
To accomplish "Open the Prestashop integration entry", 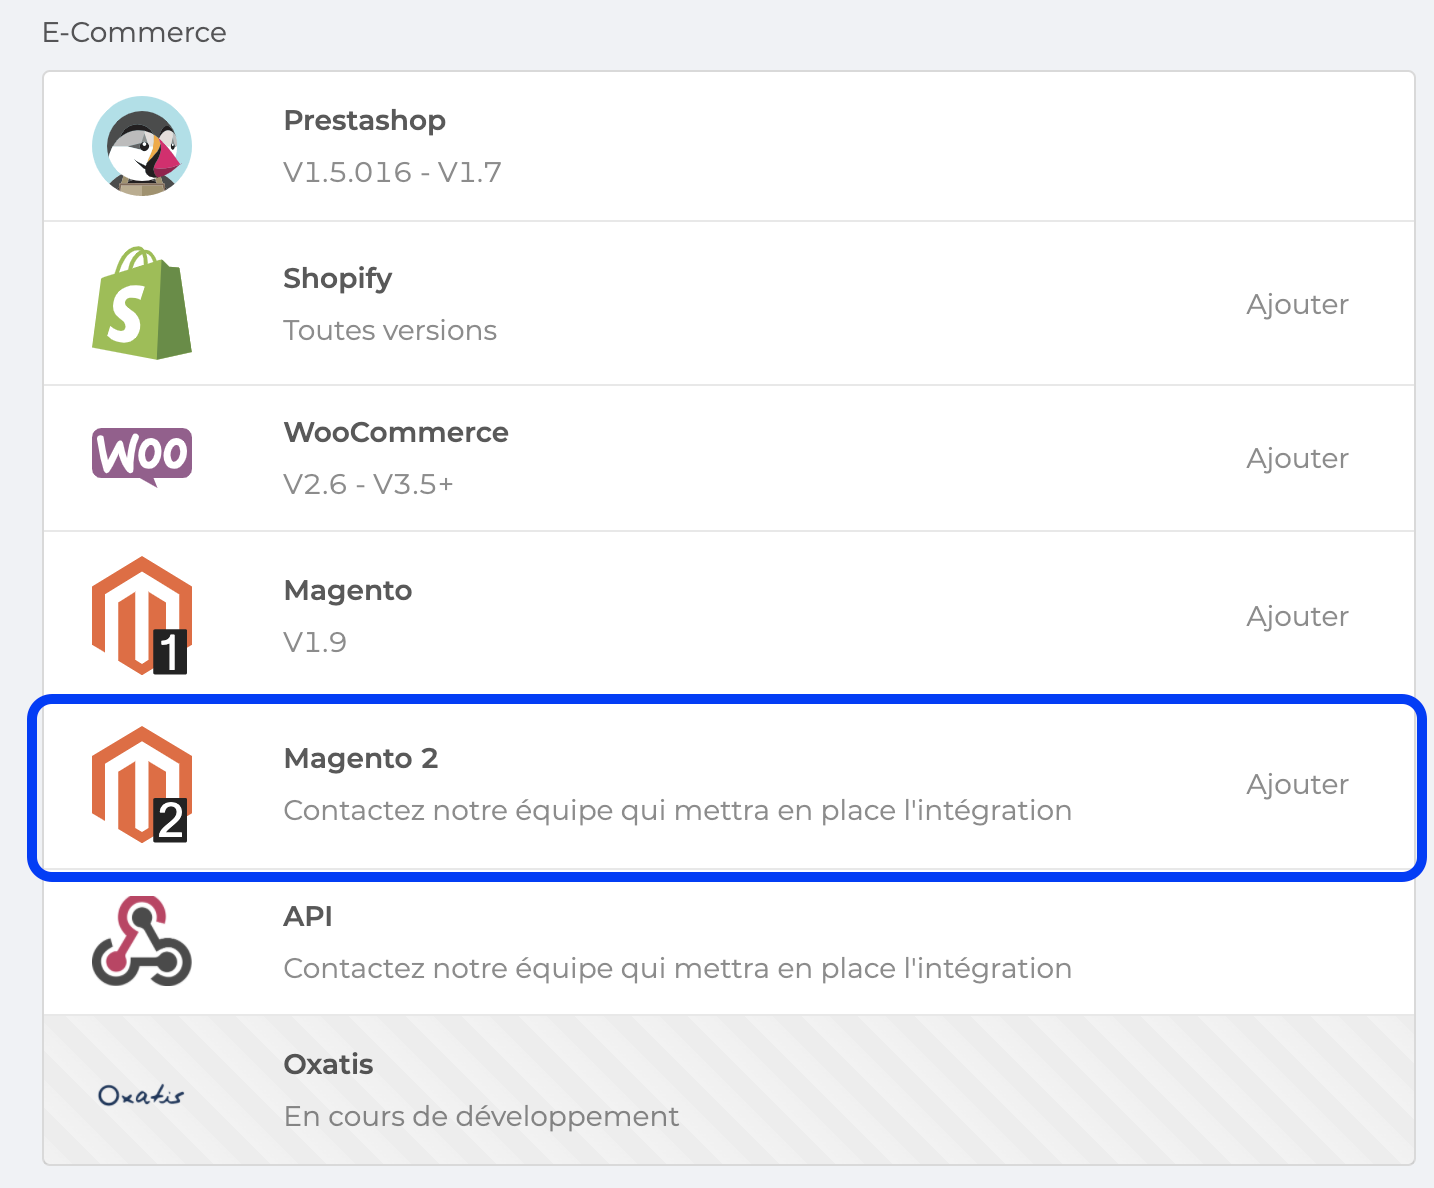I will 700,145.
